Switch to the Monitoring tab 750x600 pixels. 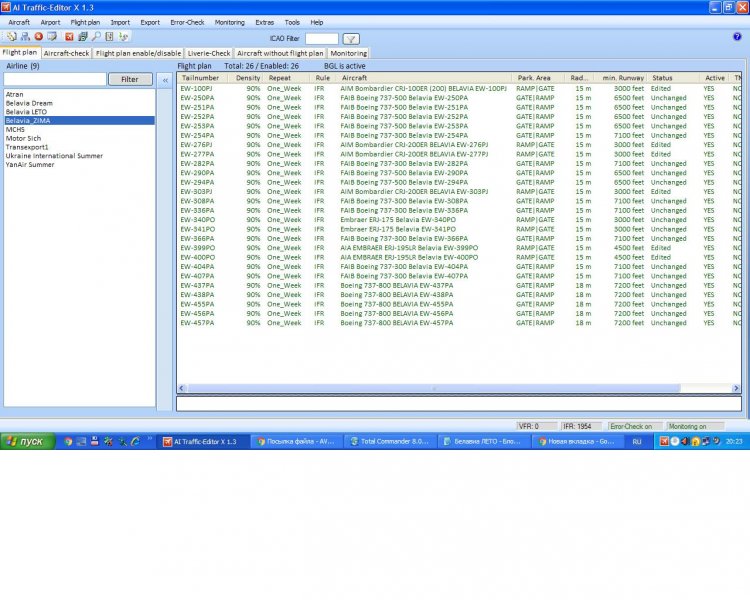pos(349,53)
